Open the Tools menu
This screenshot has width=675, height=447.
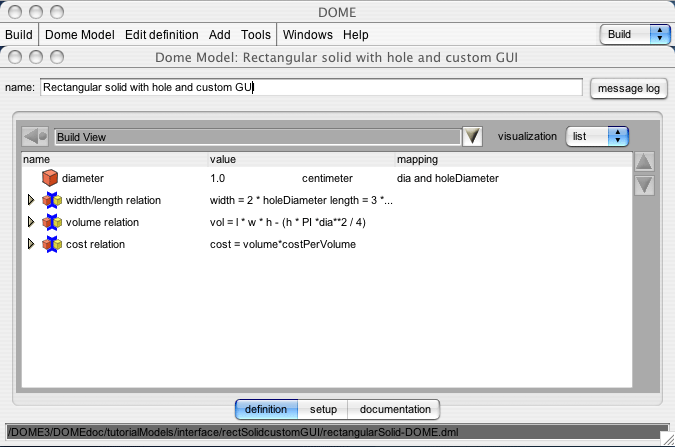(x=256, y=34)
